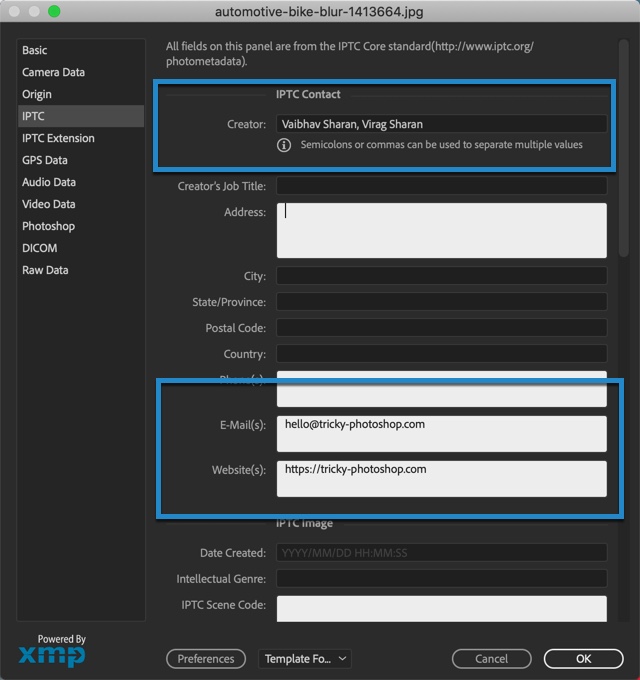Screen dimensions: 640x680
Task: Select IPTC in the sidebar
Action: [81, 116]
